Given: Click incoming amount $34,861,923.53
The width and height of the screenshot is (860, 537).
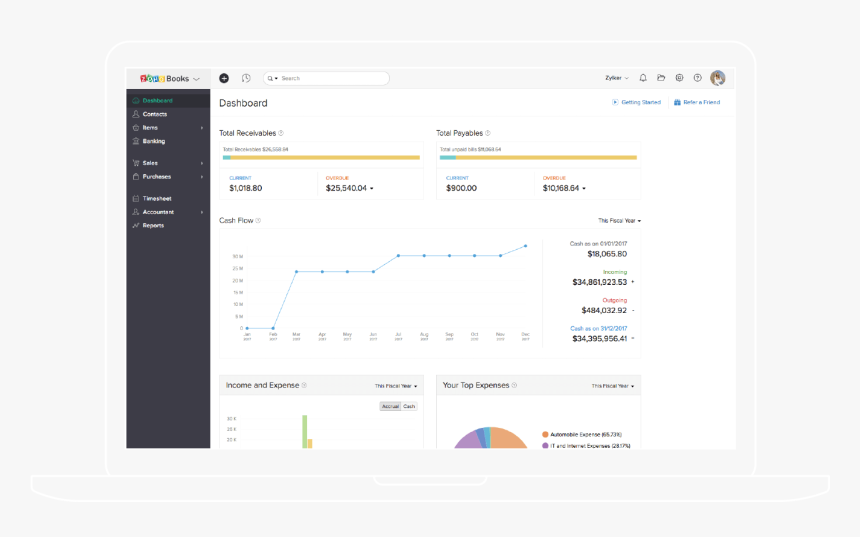Looking at the screenshot, I should click(599, 282).
